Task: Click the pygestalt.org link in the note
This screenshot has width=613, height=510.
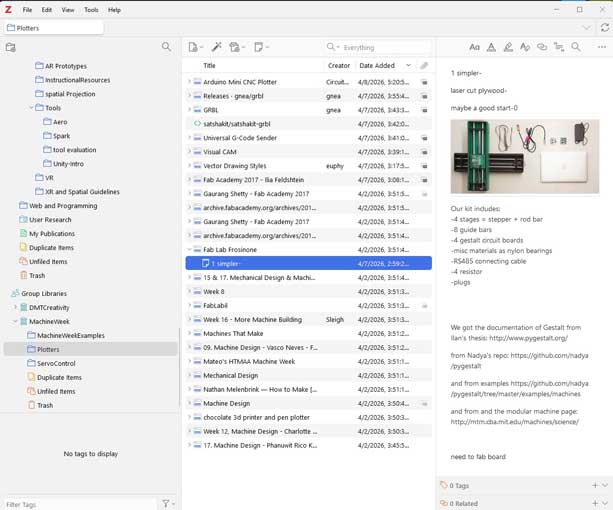Action: [x=528, y=338]
